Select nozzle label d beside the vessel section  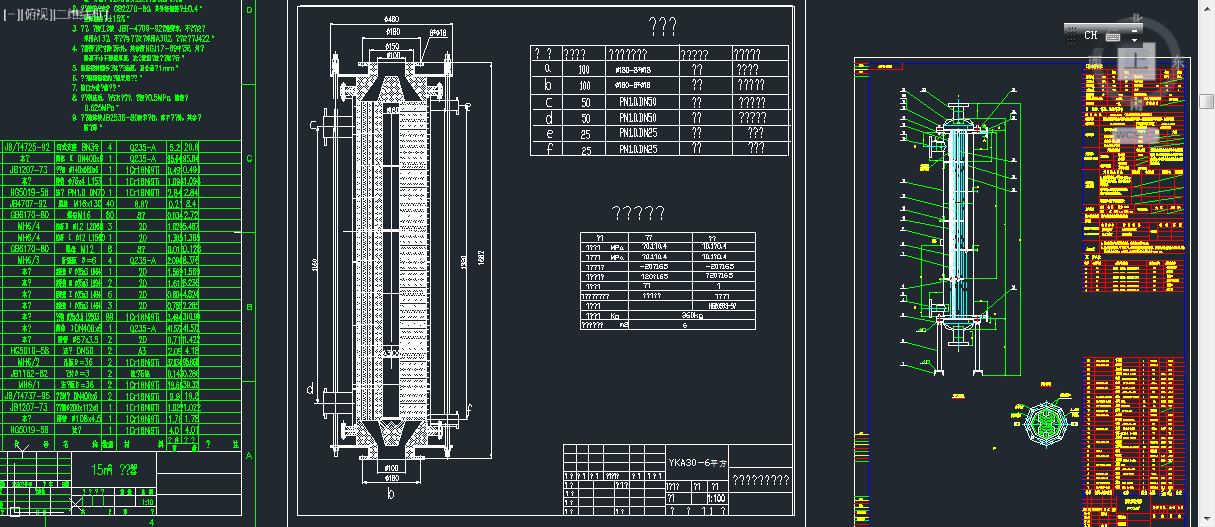pyautogui.click(x=309, y=388)
